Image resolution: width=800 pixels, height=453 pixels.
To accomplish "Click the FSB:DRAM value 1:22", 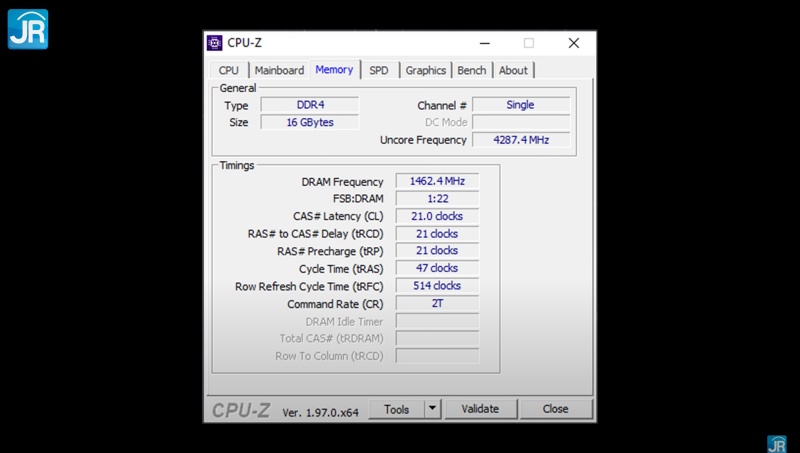I will pyautogui.click(x=437, y=198).
